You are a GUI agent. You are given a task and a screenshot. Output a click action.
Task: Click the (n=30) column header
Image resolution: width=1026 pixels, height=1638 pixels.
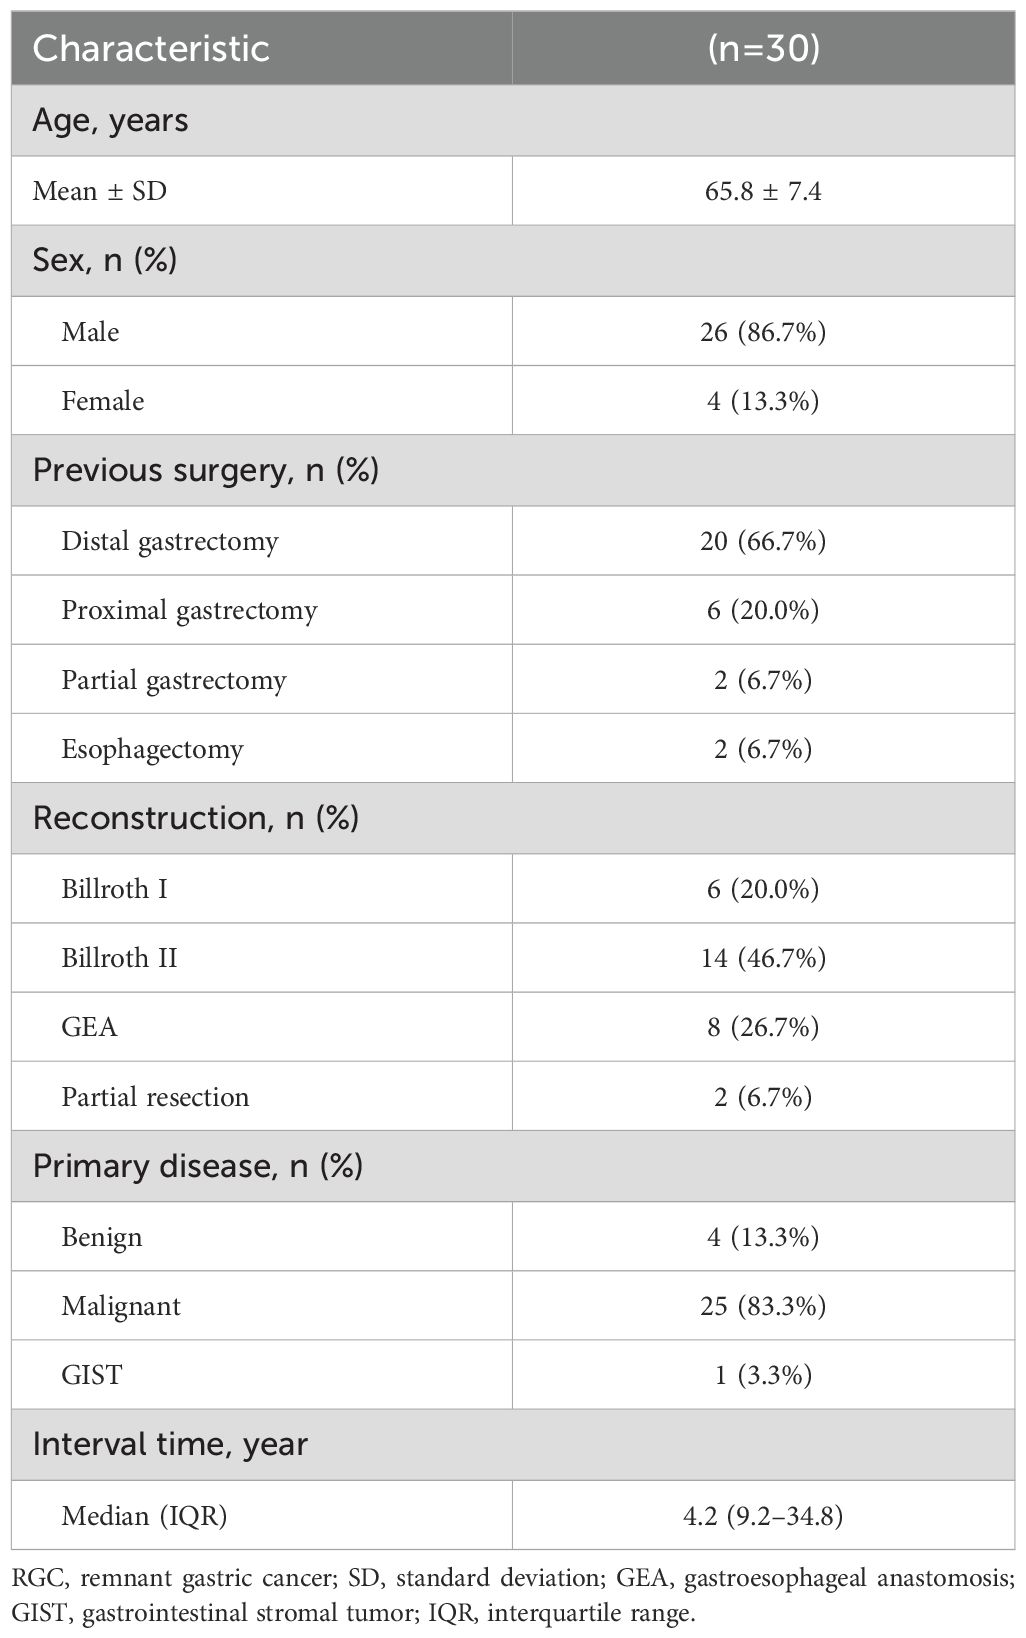pyautogui.click(x=764, y=49)
